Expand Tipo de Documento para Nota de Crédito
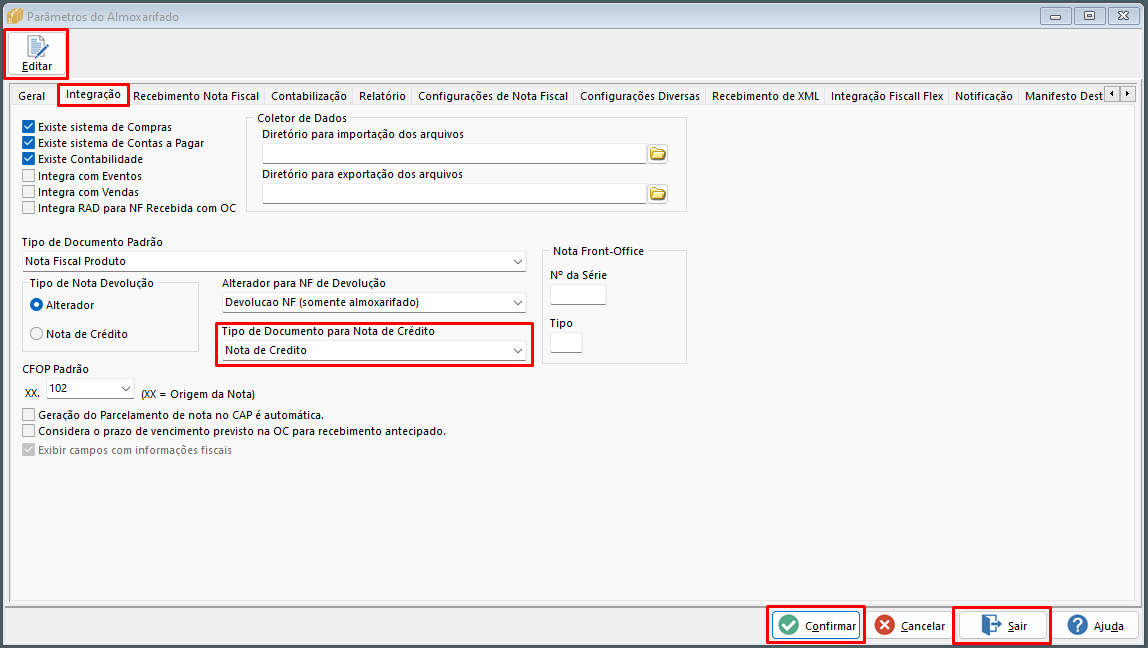 tap(518, 351)
